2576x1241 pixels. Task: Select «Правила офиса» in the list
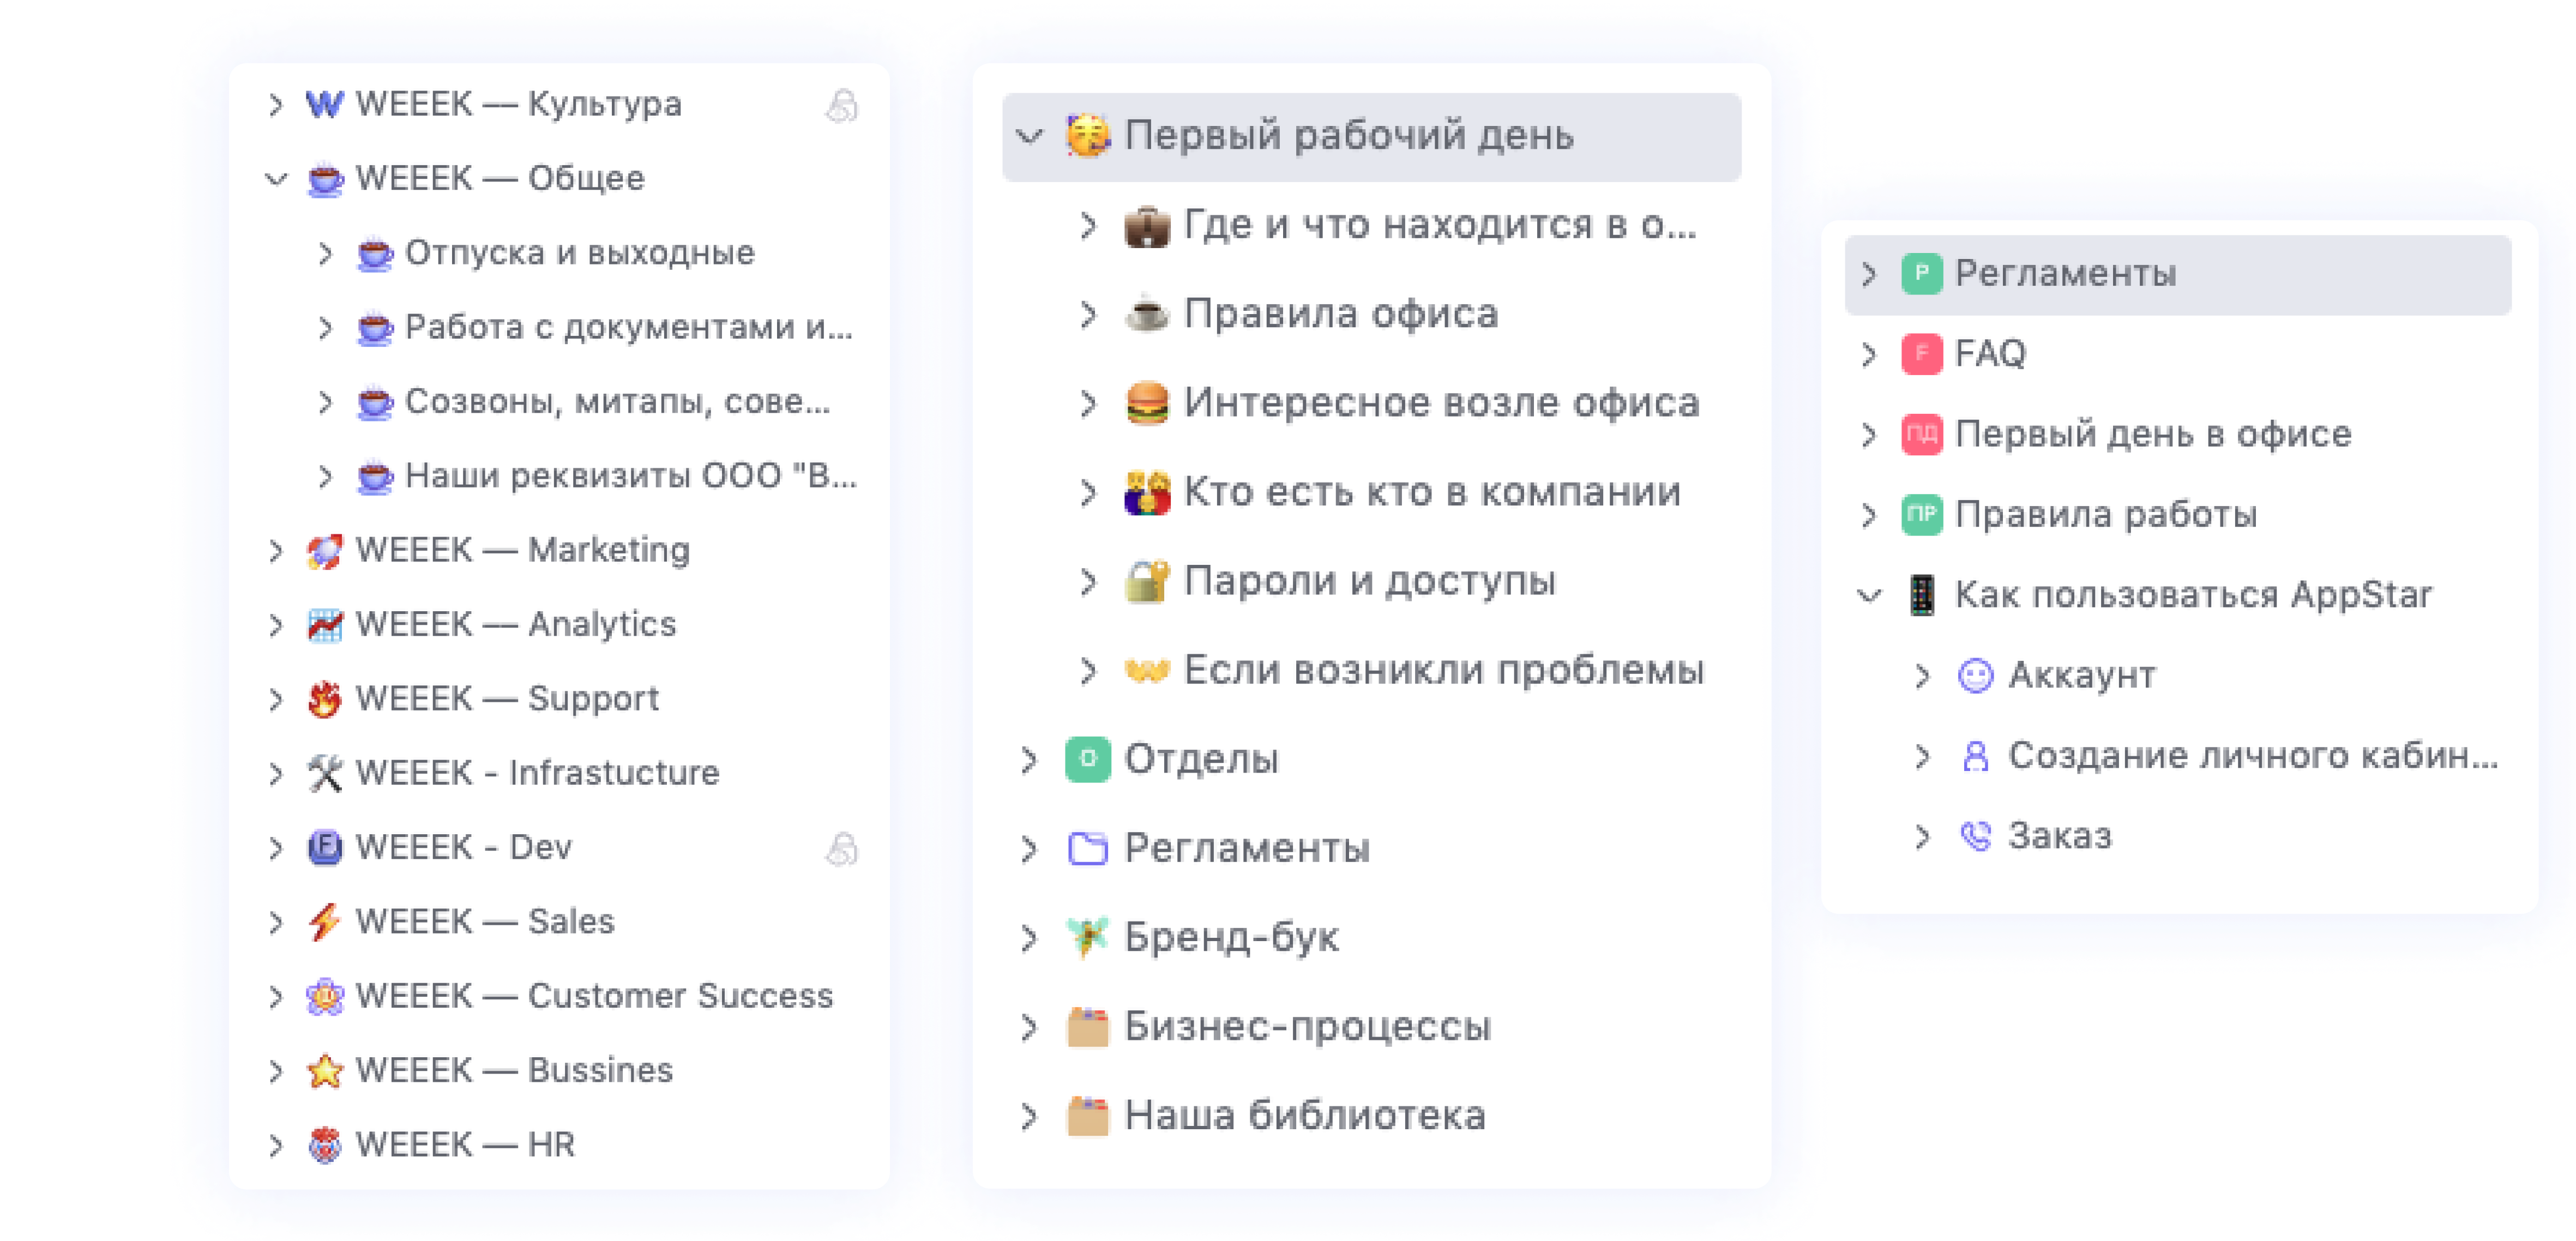[x=1340, y=313]
